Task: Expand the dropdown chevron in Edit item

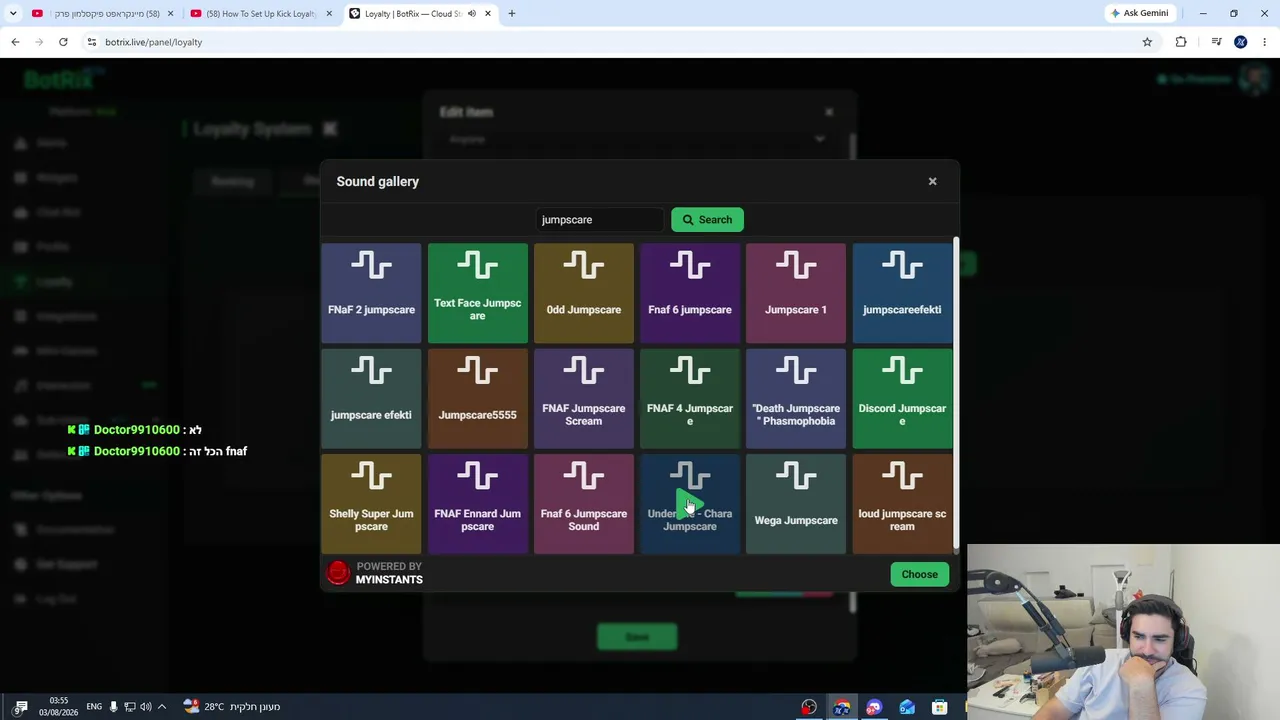Action: pos(820,139)
